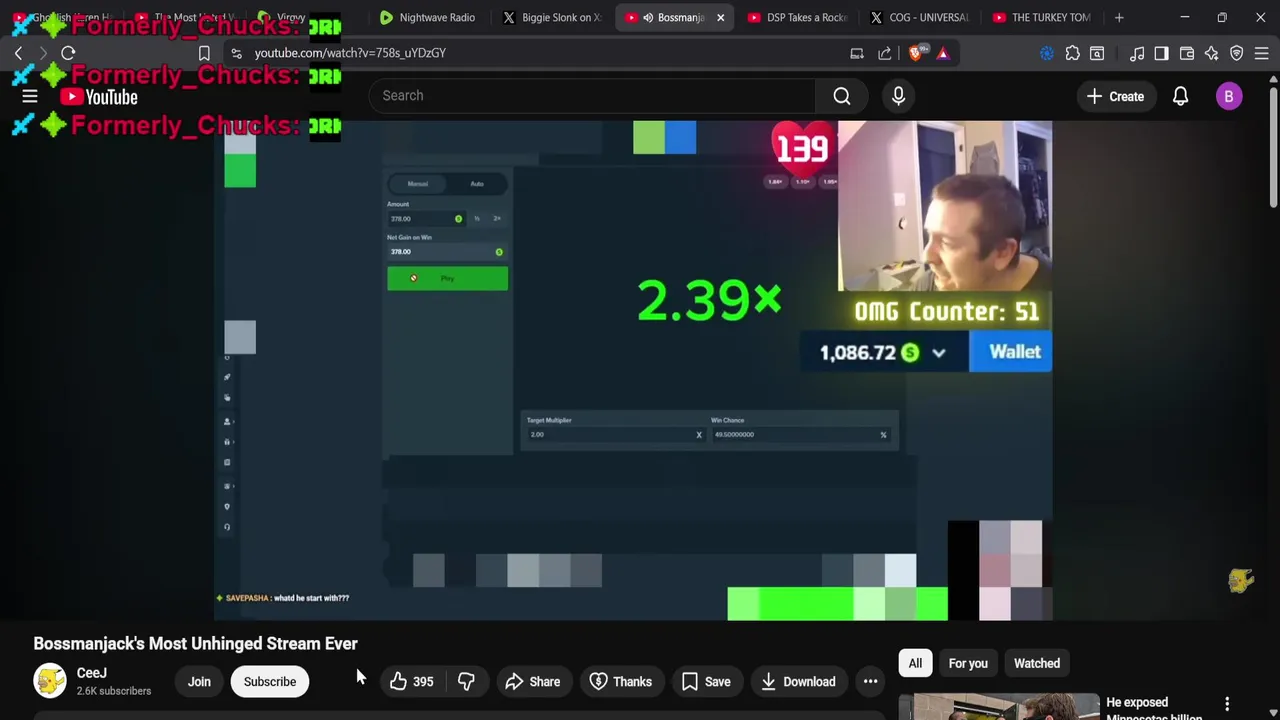Dislike this video

pos(466,682)
